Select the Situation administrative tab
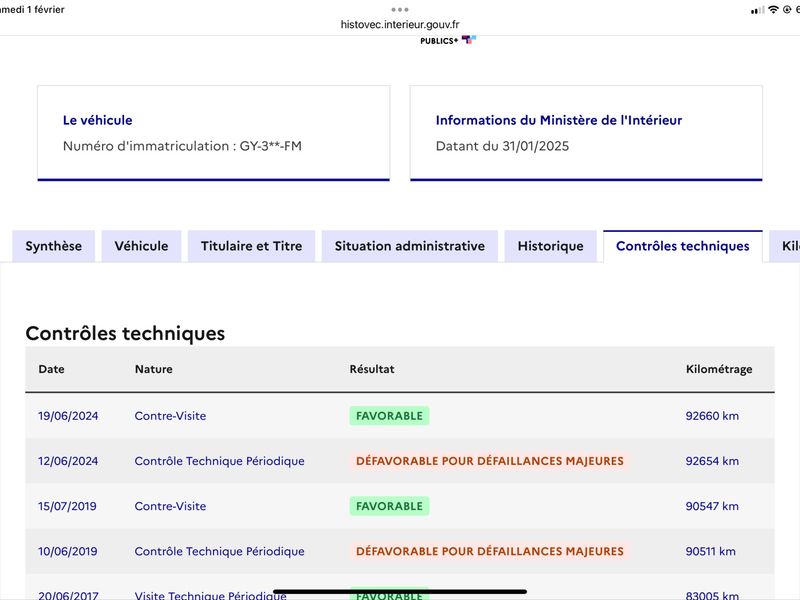The height and width of the screenshot is (600, 800). pos(410,246)
